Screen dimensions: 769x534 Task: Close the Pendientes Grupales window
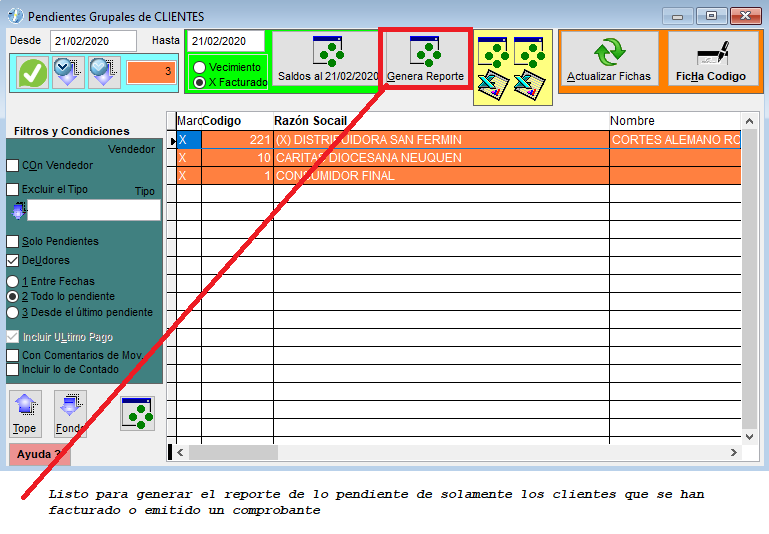(x=745, y=16)
